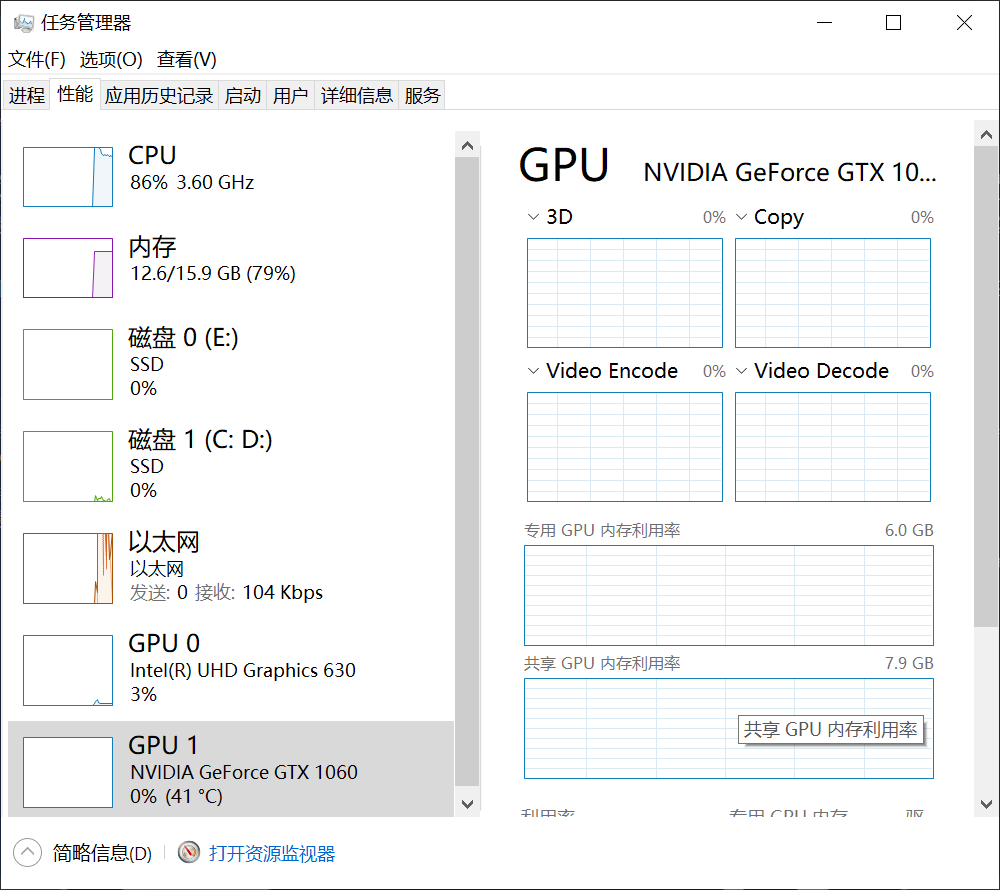The height and width of the screenshot is (890, 1000).
Task: Select the CPU usage thumbnail graph
Action: [x=68, y=177]
